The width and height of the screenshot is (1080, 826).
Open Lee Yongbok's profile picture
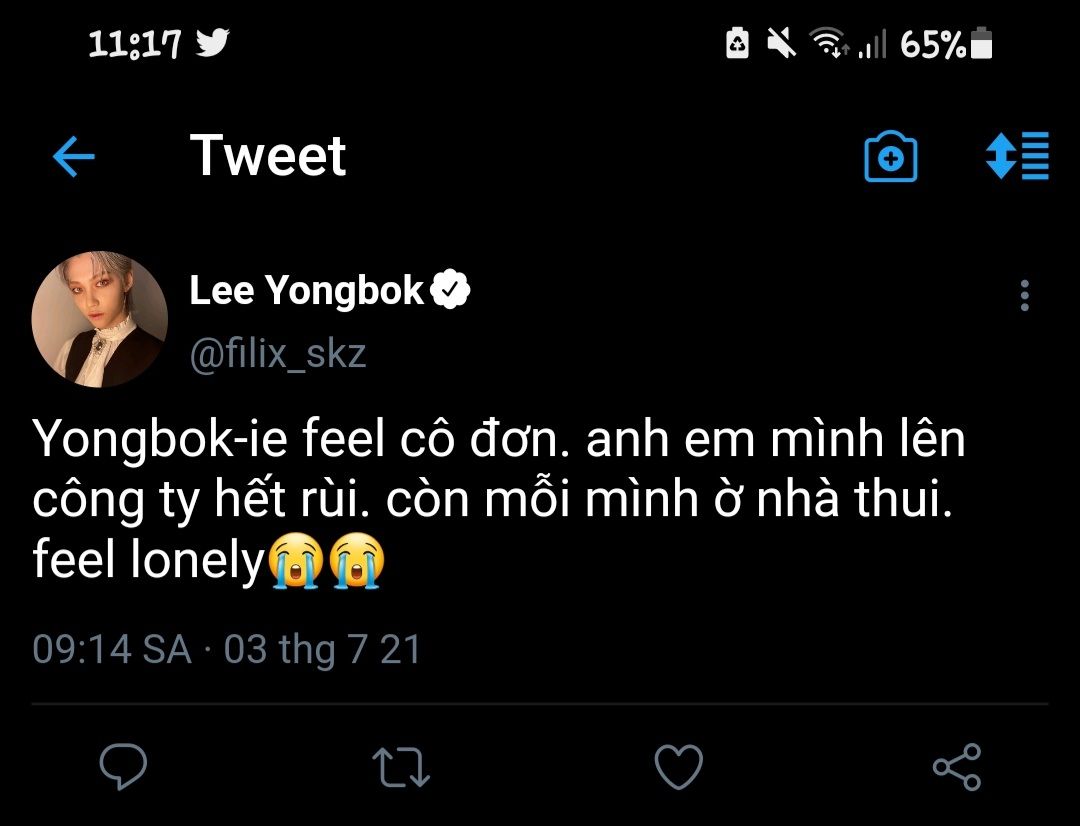[x=100, y=319]
